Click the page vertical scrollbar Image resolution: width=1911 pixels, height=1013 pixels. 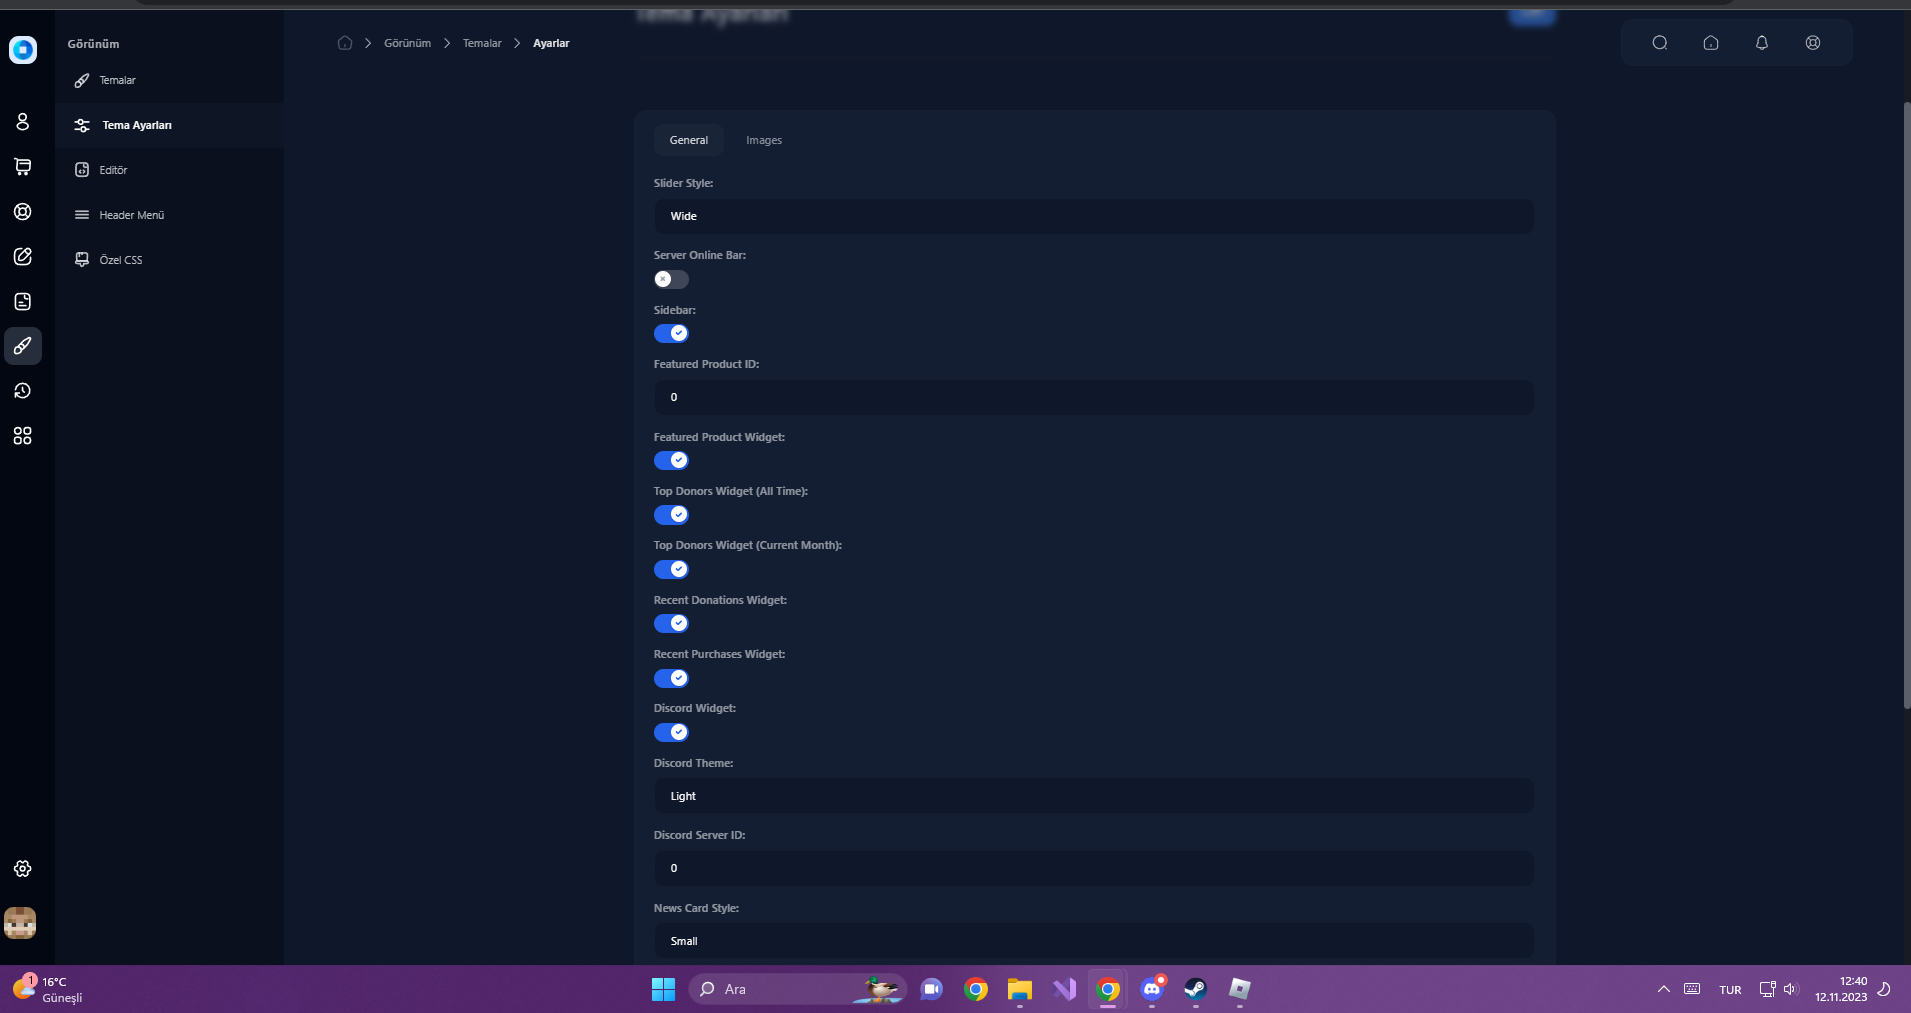click(1907, 405)
